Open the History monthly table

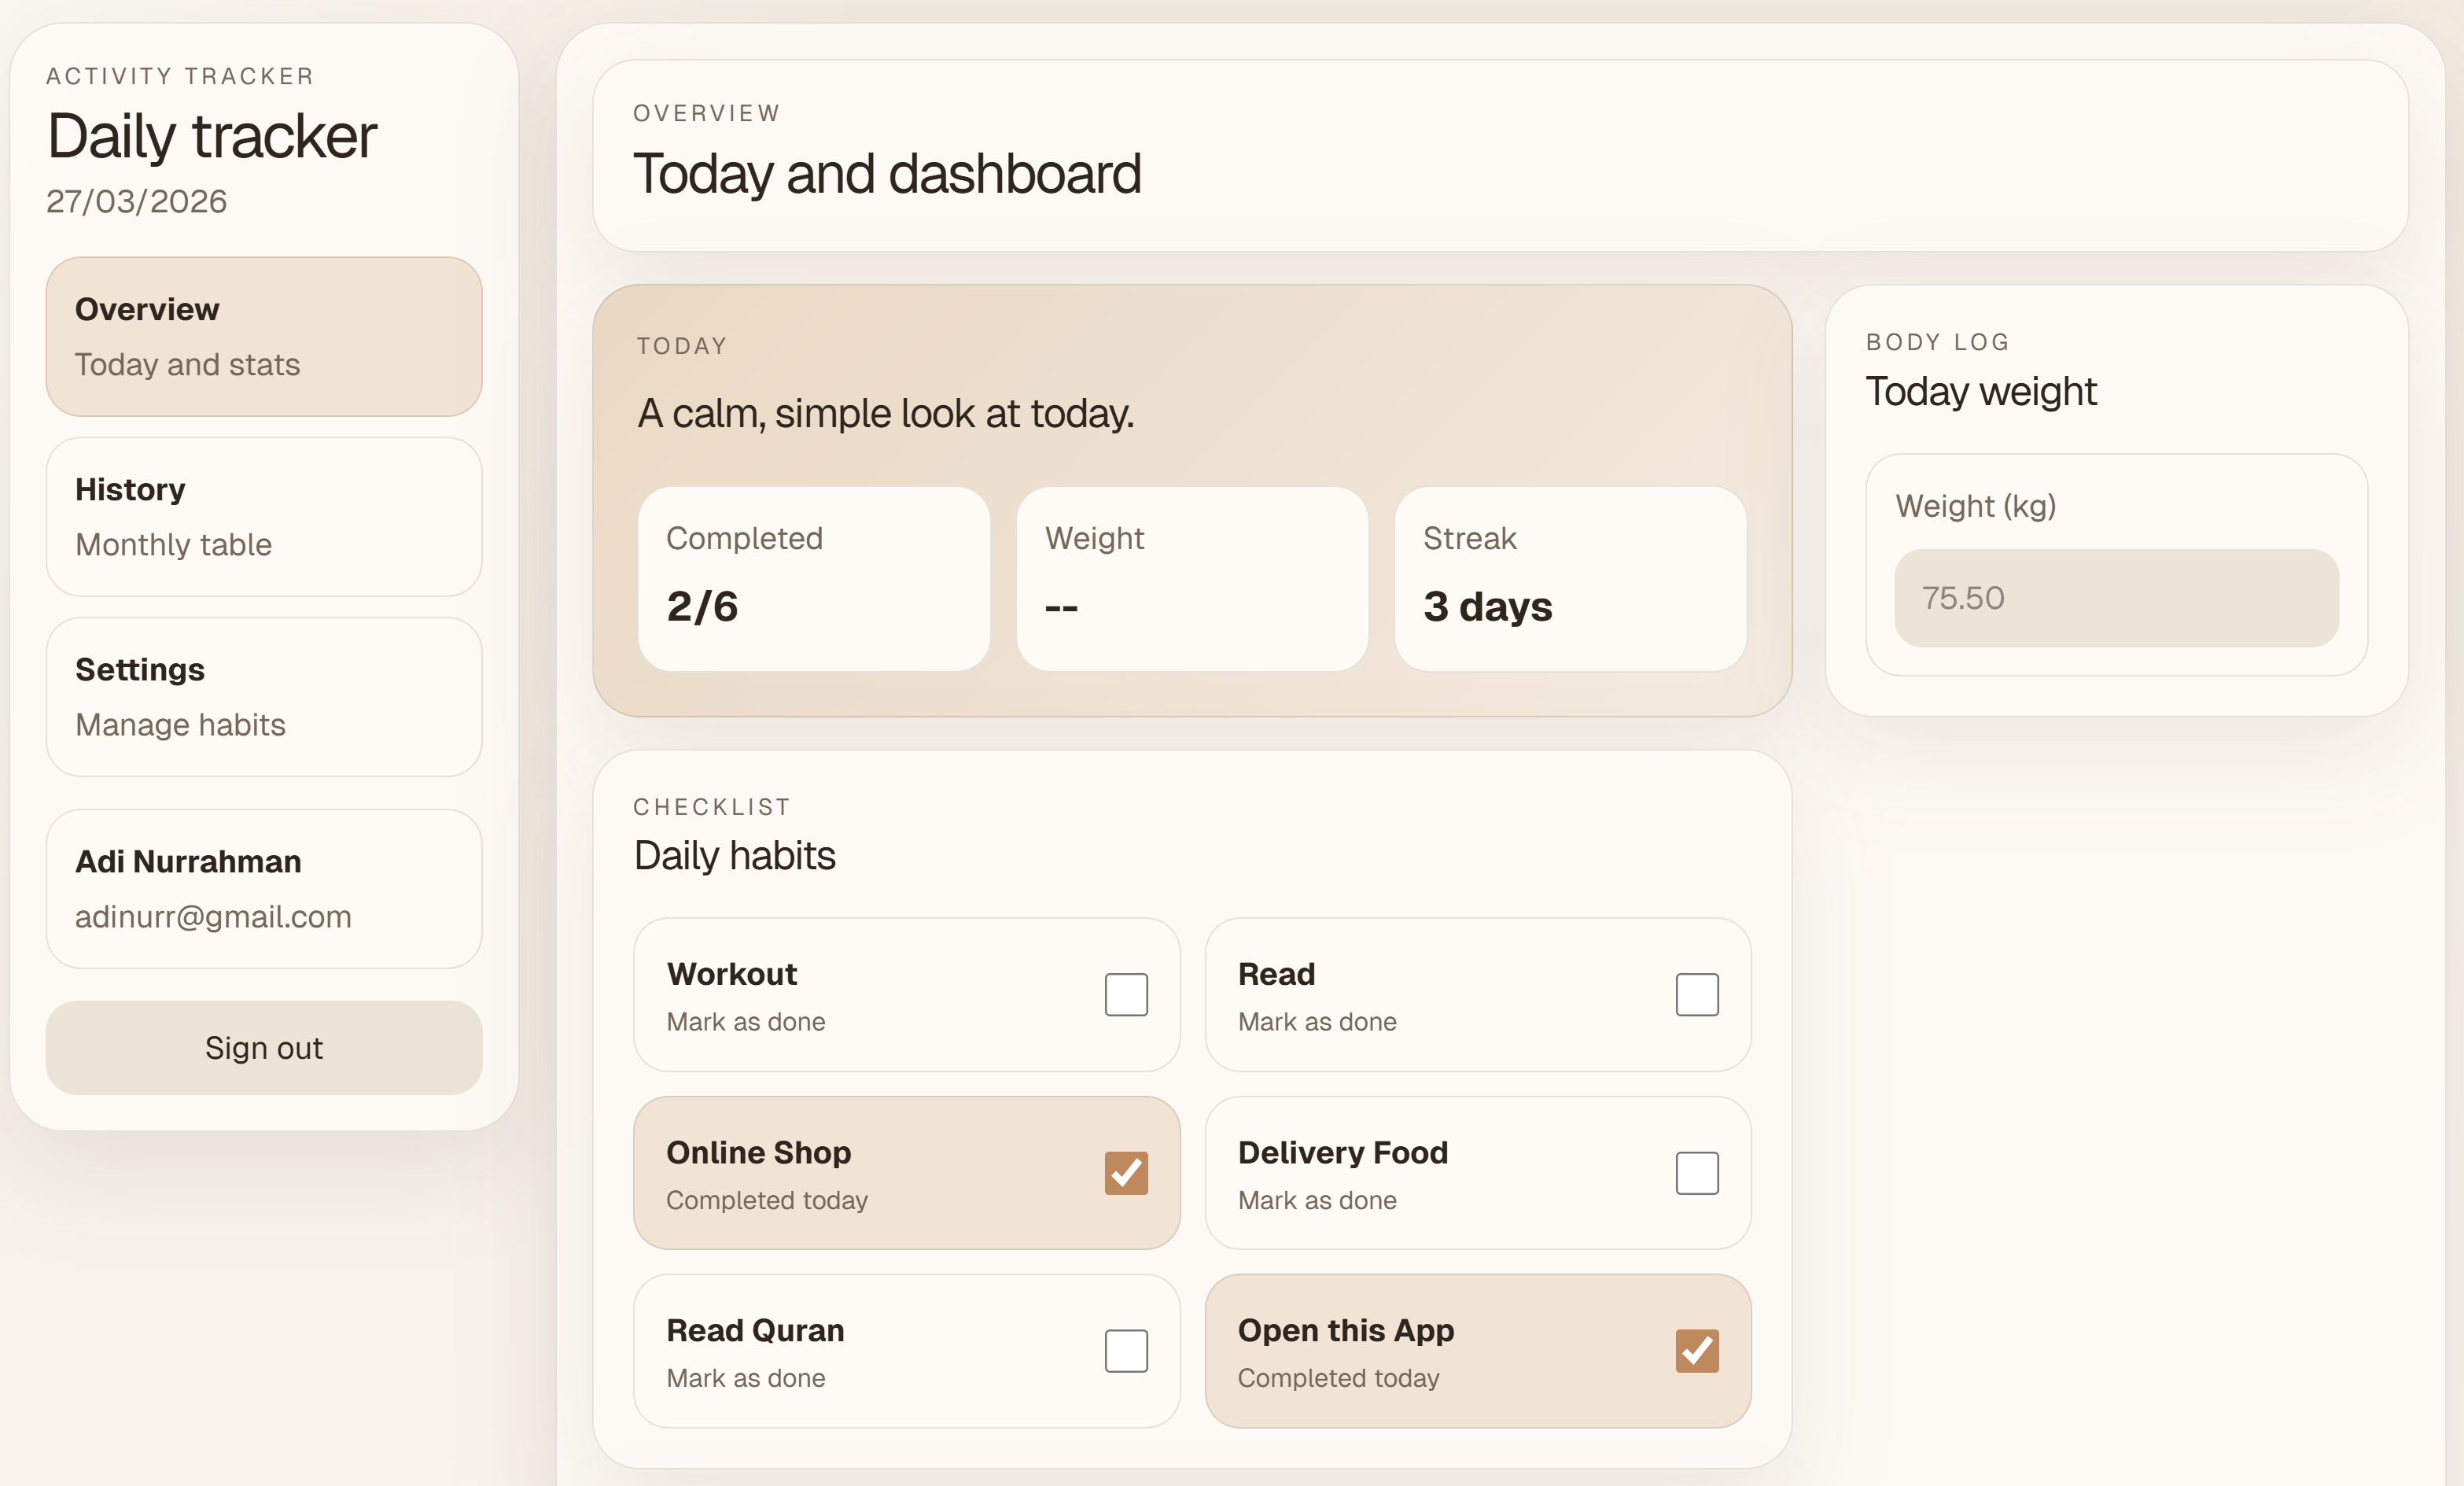(263, 517)
